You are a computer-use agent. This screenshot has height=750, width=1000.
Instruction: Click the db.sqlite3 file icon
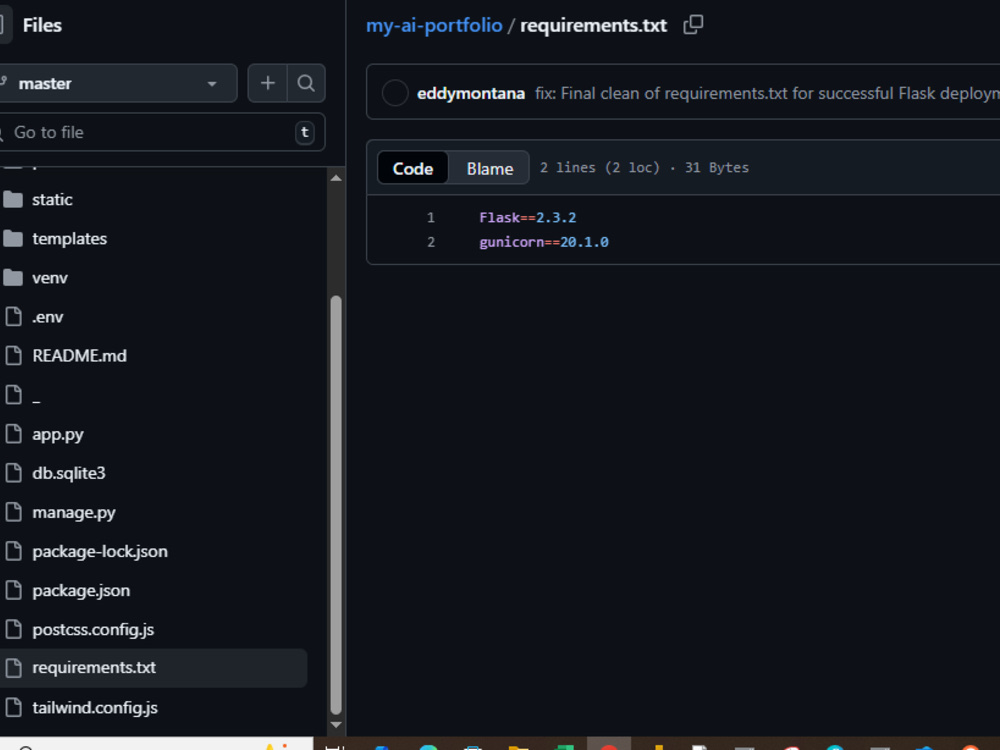[13, 473]
